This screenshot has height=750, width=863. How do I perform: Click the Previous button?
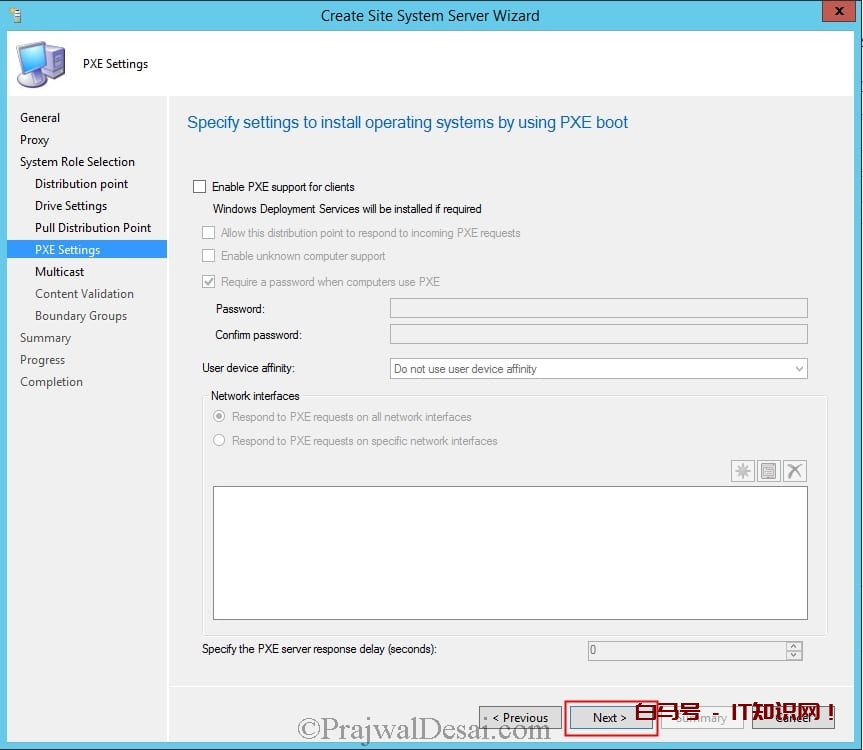520,717
